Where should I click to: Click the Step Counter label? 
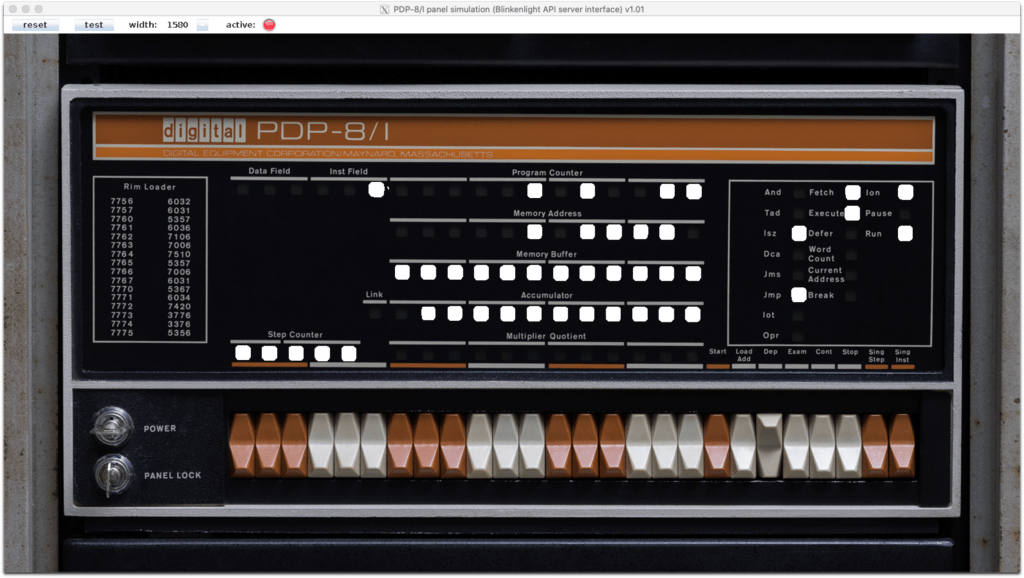pyautogui.click(x=295, y=334)
